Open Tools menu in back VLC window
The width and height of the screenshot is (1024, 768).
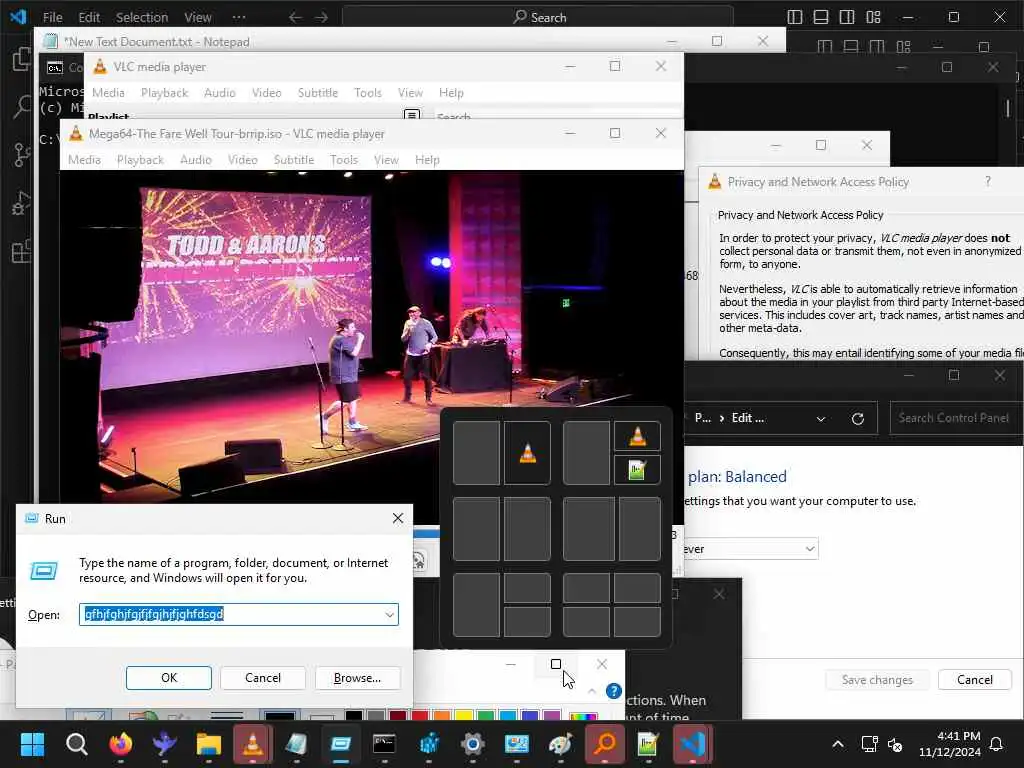(x=368, y=93)
